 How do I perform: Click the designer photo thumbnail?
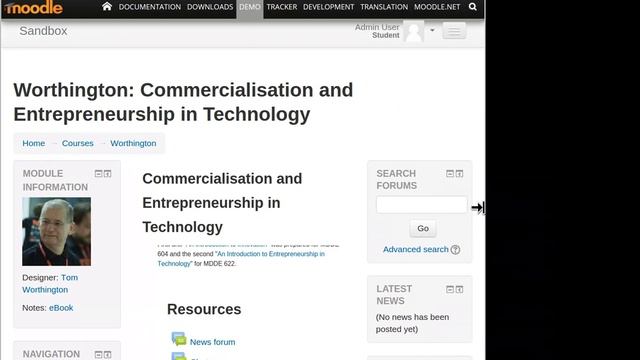tap(57, 231)
